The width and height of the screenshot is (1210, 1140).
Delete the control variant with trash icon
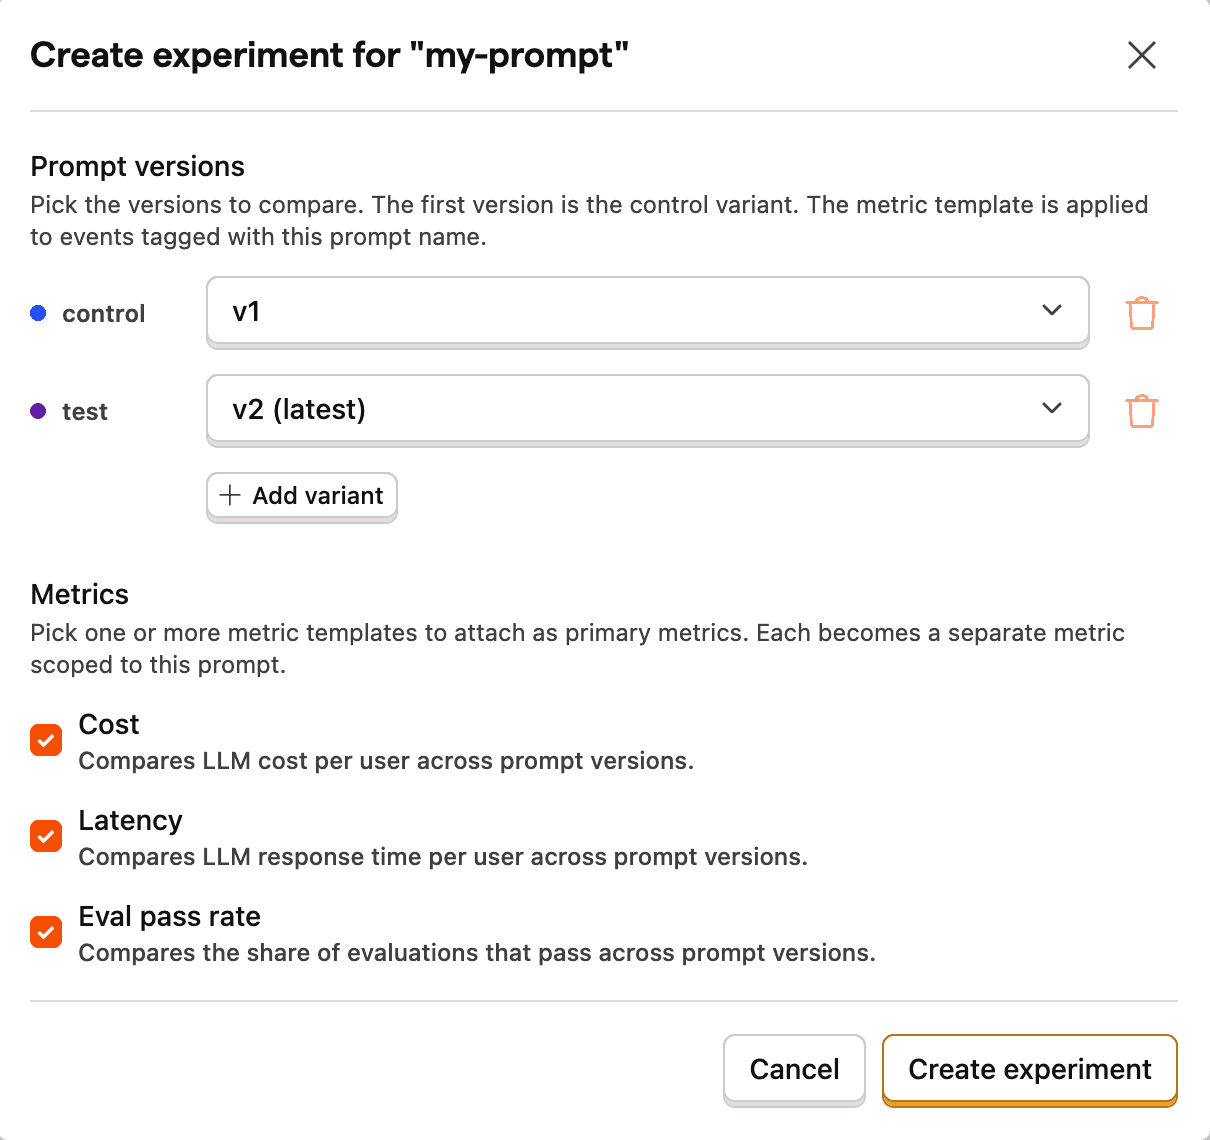1141,313
